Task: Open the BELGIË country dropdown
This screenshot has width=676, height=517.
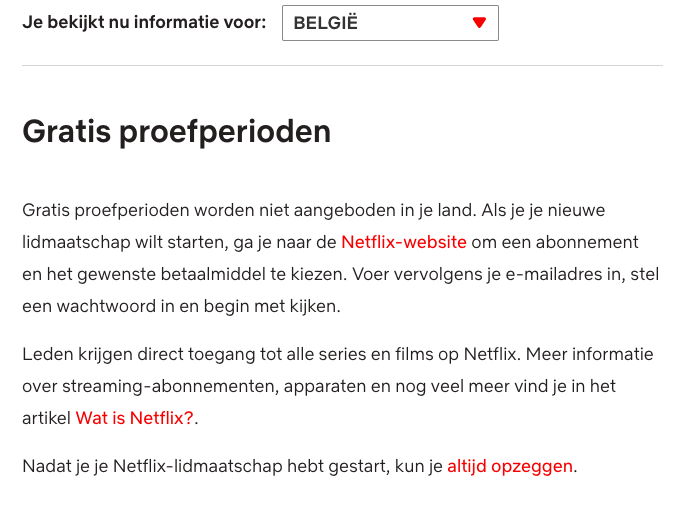Action: (x=390, y=23)
